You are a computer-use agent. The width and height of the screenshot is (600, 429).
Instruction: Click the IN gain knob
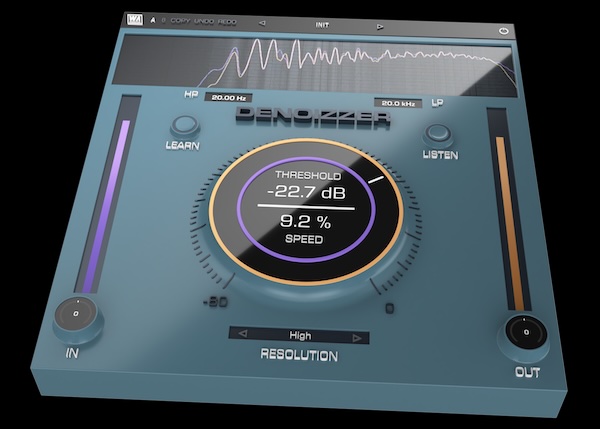click(x=77, y=316)
